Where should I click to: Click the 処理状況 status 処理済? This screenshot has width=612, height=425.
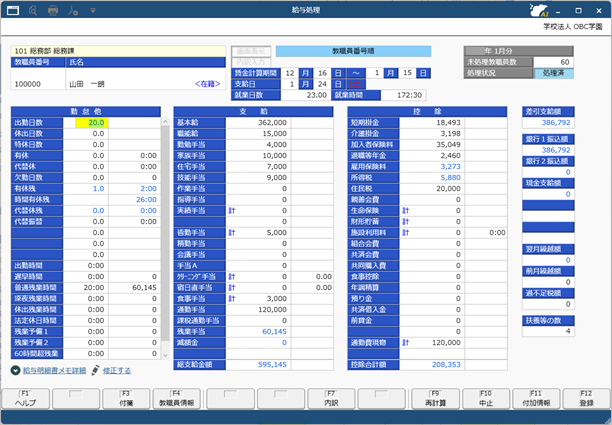point(553,73)
